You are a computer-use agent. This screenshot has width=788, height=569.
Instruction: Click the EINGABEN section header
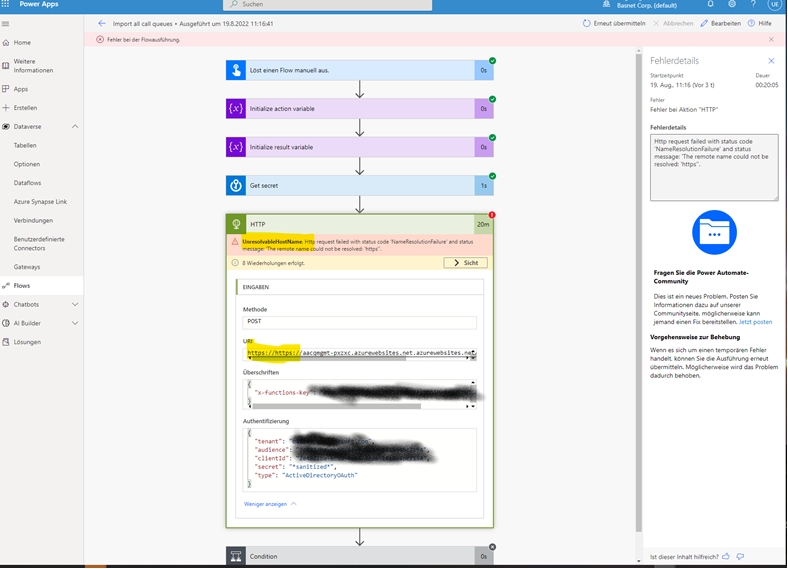(x=359, y=287)
